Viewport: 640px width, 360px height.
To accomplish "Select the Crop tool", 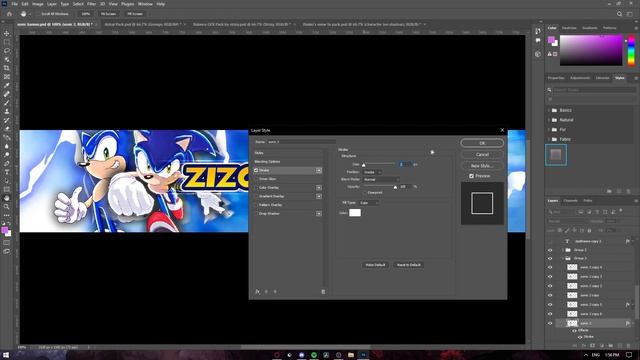I will tap(7, 68).
